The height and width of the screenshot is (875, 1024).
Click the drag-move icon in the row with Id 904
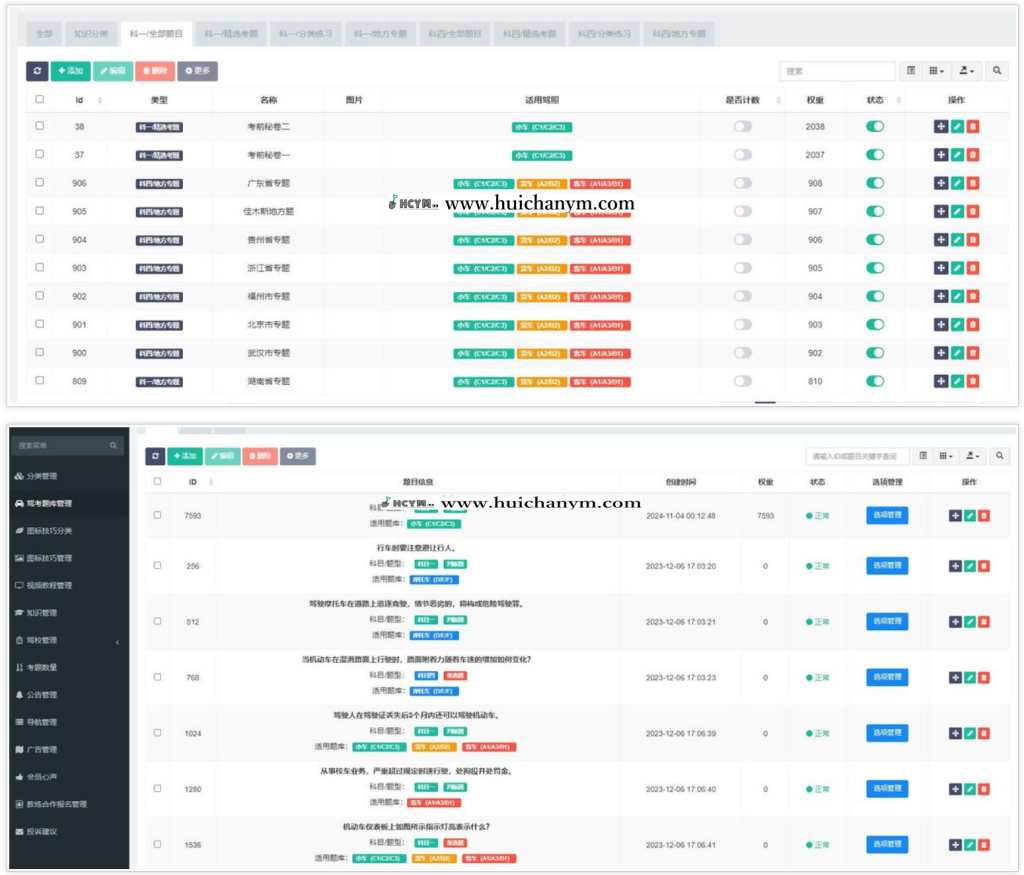[941, 240]
